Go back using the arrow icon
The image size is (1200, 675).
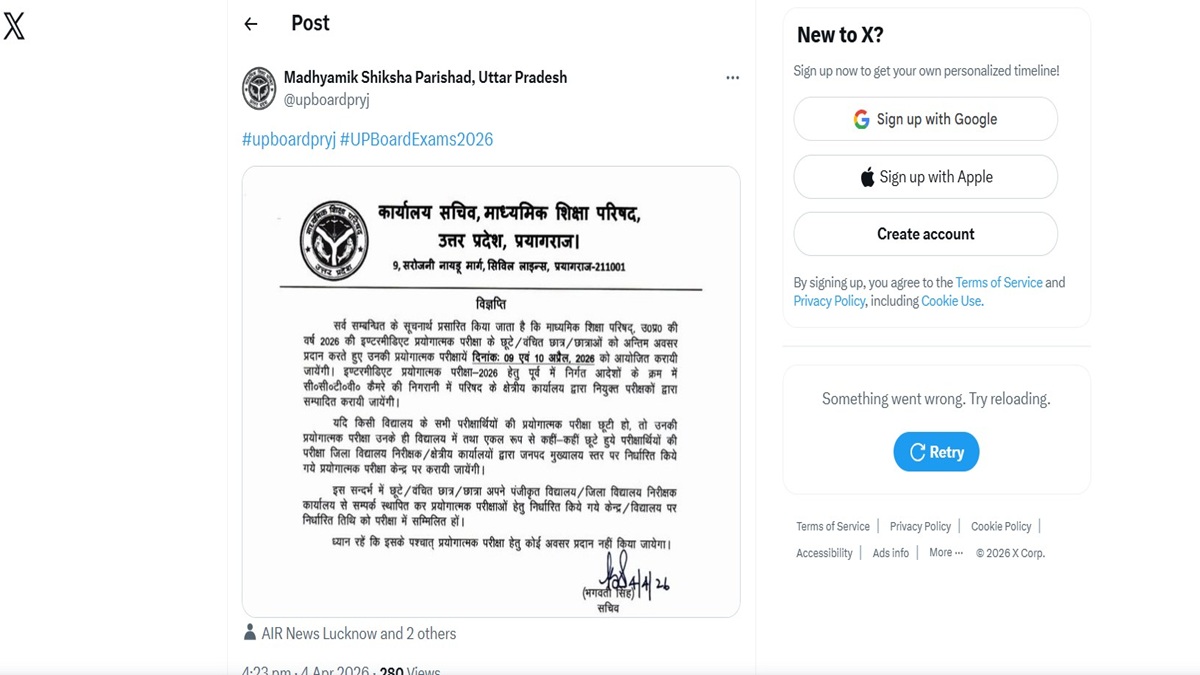[251, 24]
